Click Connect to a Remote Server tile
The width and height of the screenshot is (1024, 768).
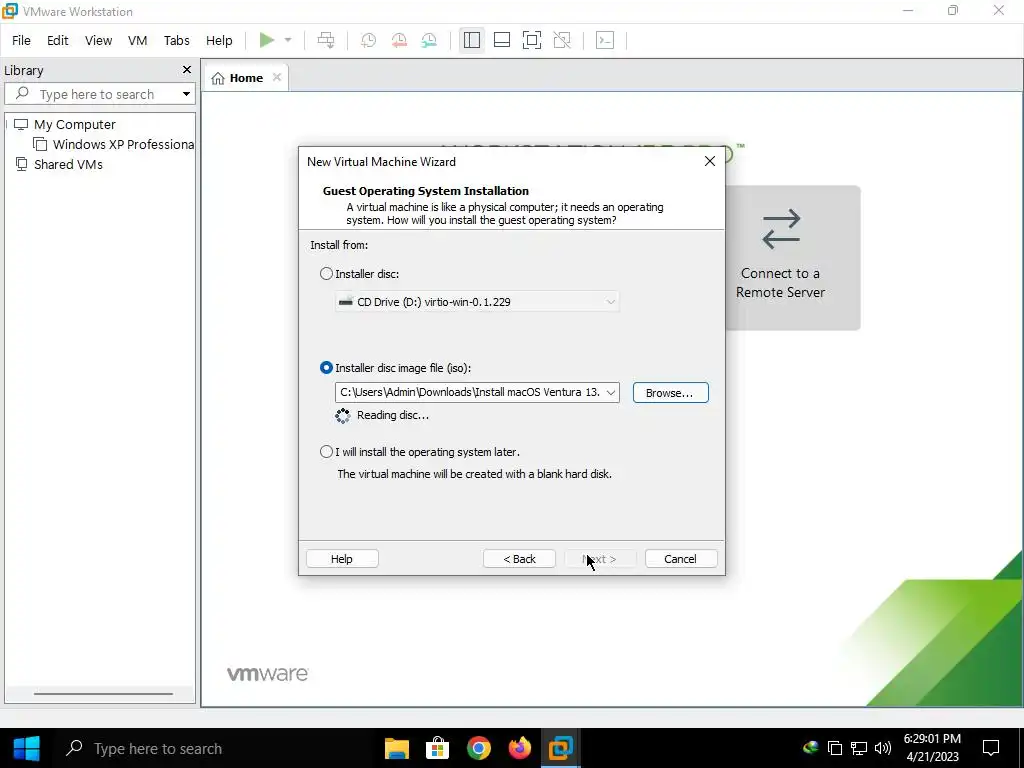click(x=793, y=257)
